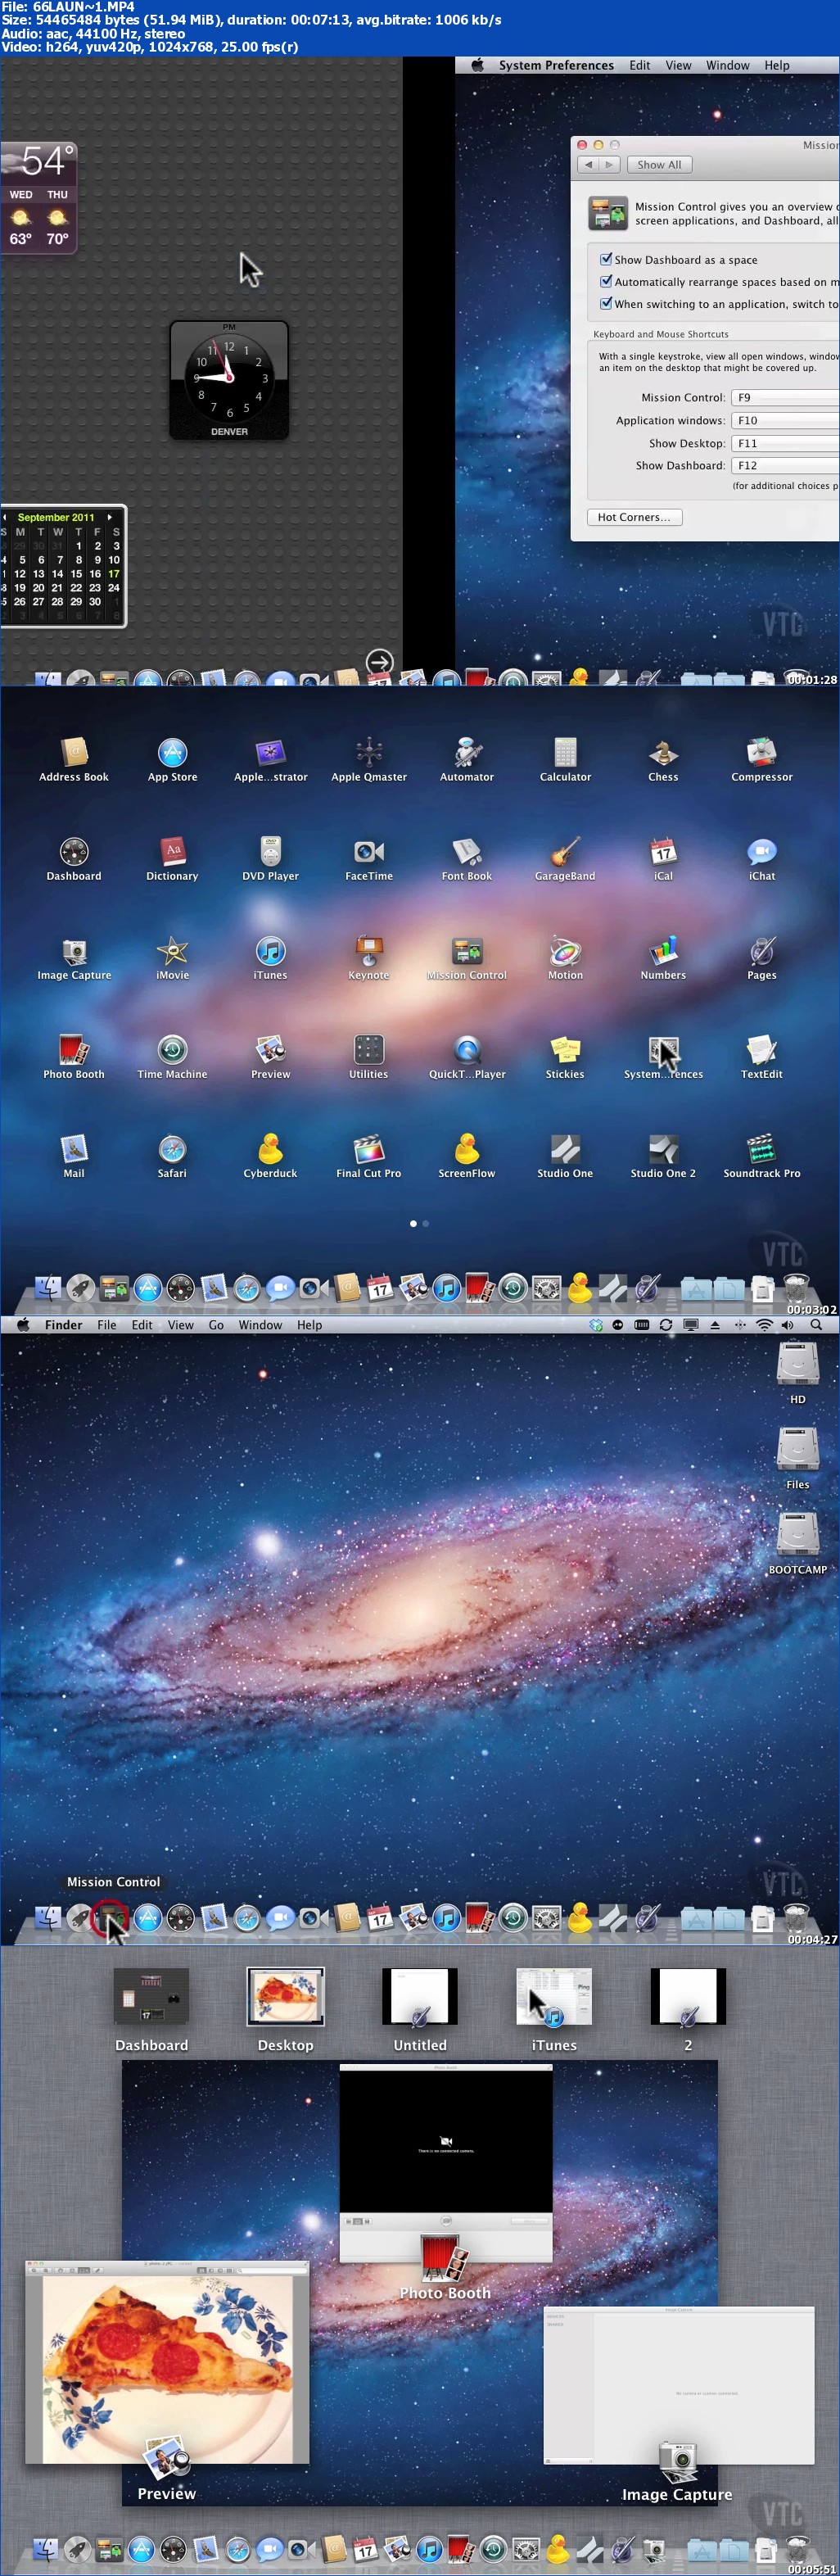
Task: Click the back arrow in System Preferences toolbar
Action: click(x=588, y=165)
